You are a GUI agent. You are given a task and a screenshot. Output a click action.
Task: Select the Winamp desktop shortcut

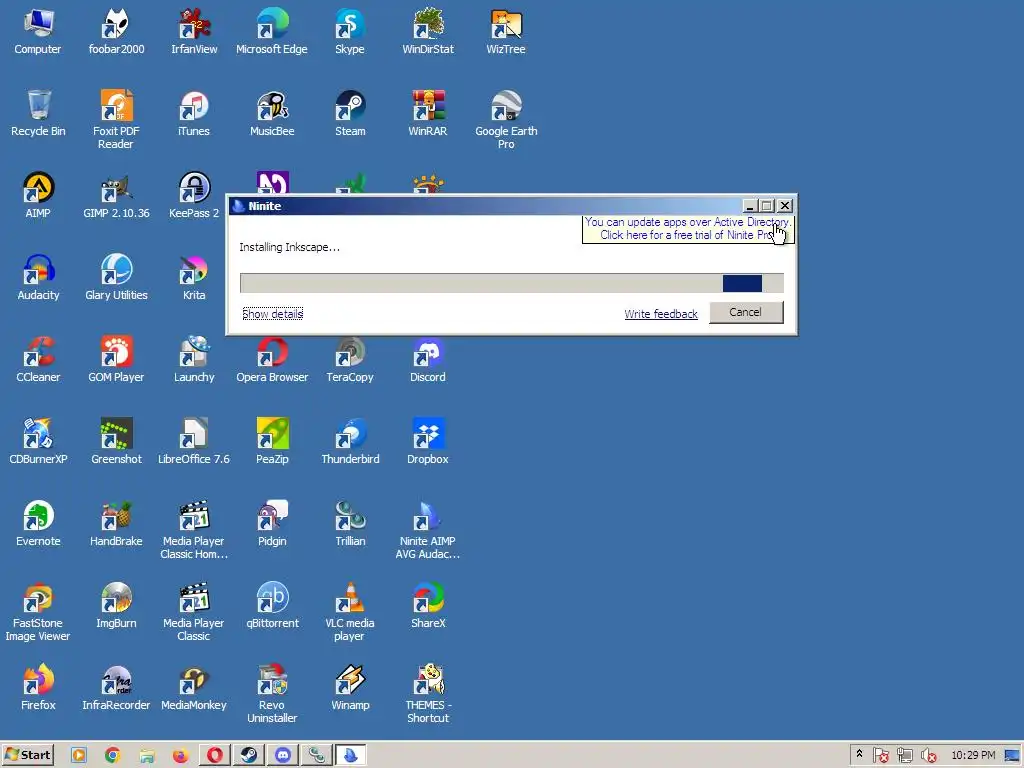coord(350,687)
